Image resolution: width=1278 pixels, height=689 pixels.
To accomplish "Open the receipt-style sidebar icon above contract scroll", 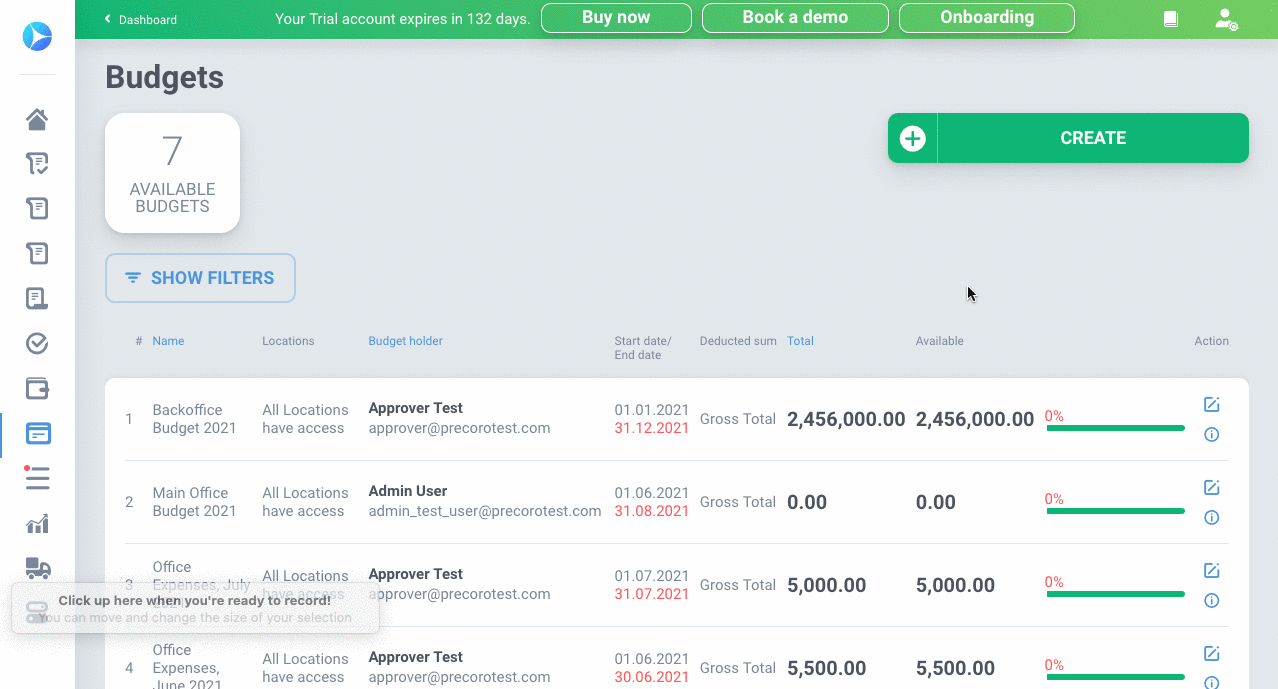I will tap(37, 254).
